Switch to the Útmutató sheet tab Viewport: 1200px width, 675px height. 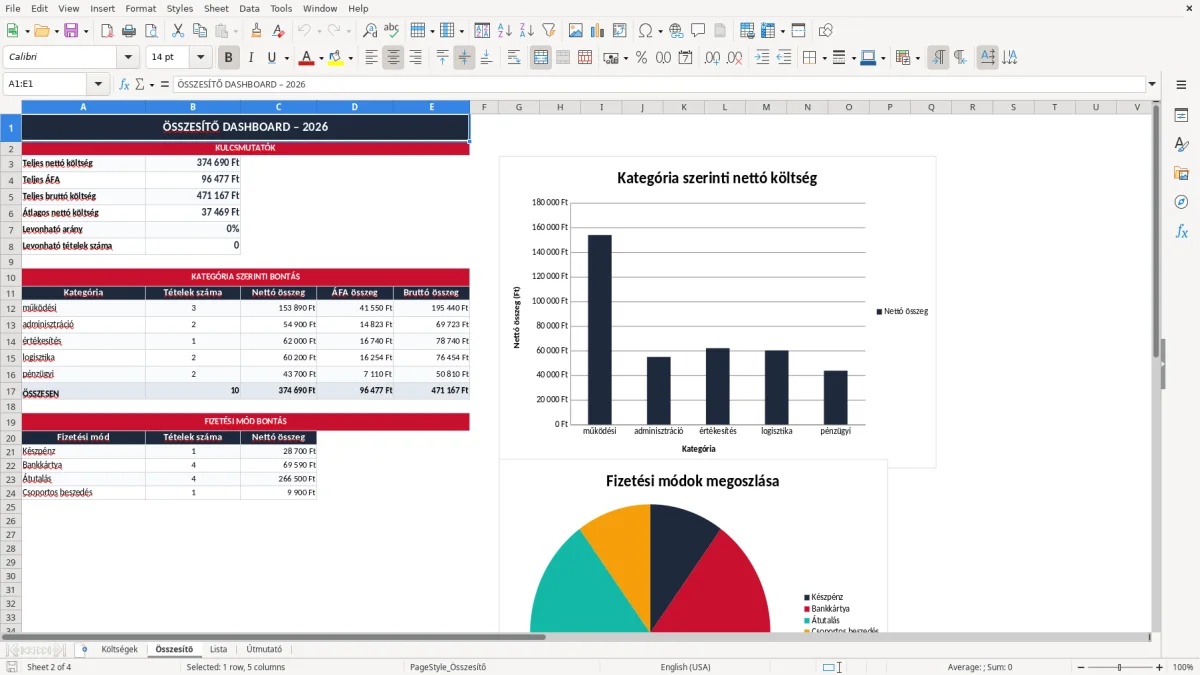(264, 649)
